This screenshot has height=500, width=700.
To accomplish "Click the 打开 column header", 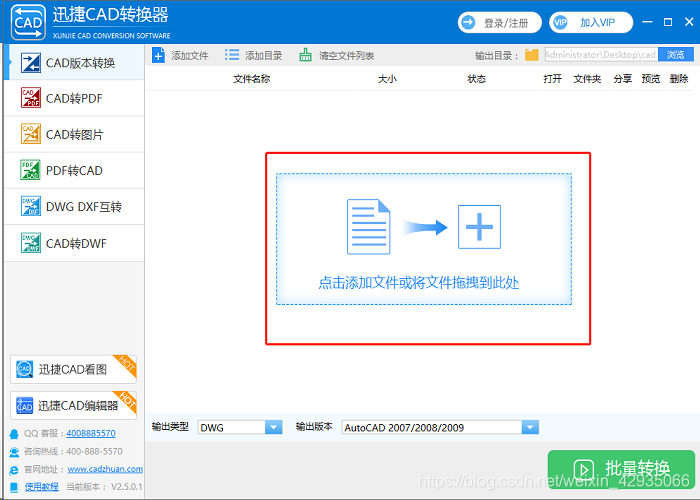I will [553, 79].
